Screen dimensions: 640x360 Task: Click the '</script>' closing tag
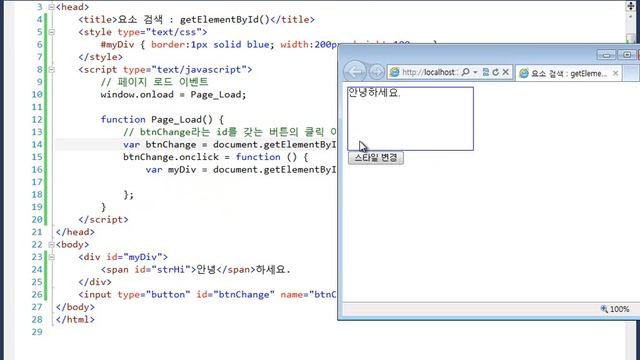pyautogui.click(x=103, y=220)
